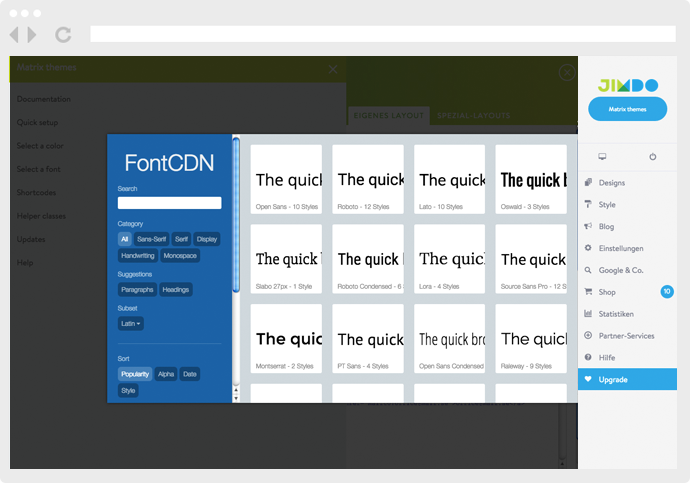Viewport: 690px width, 483px height.
Task: Click the Shop notification badge 10
Action: [667, 291]
